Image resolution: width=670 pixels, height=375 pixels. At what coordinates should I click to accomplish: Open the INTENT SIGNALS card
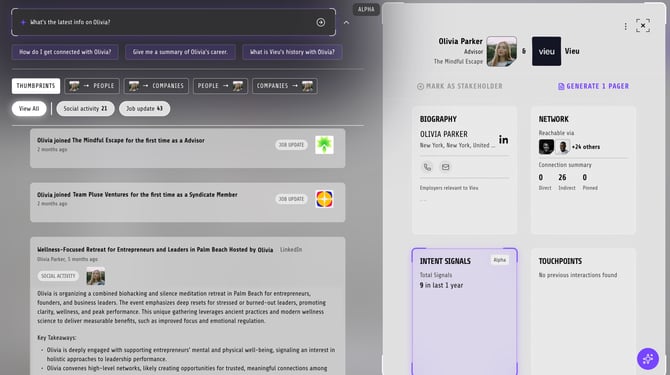coord(464,311)
